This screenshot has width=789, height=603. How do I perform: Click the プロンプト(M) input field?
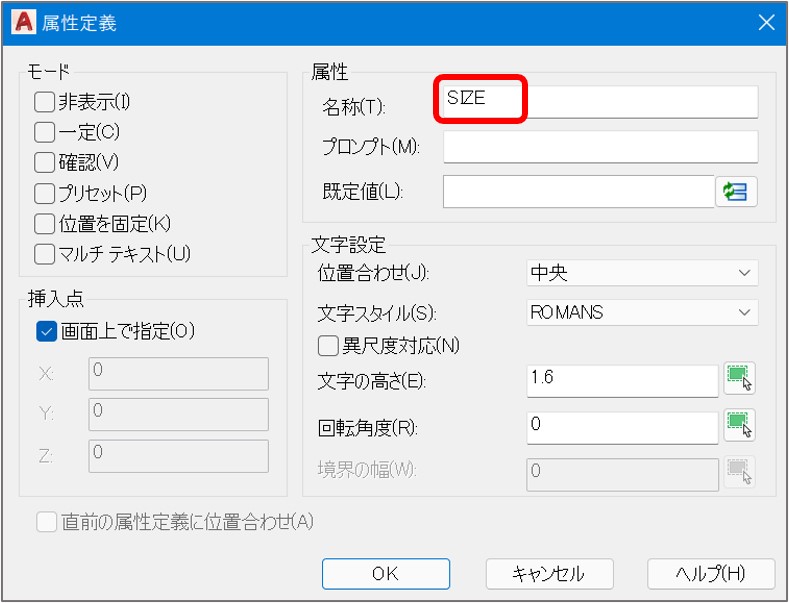600,147
